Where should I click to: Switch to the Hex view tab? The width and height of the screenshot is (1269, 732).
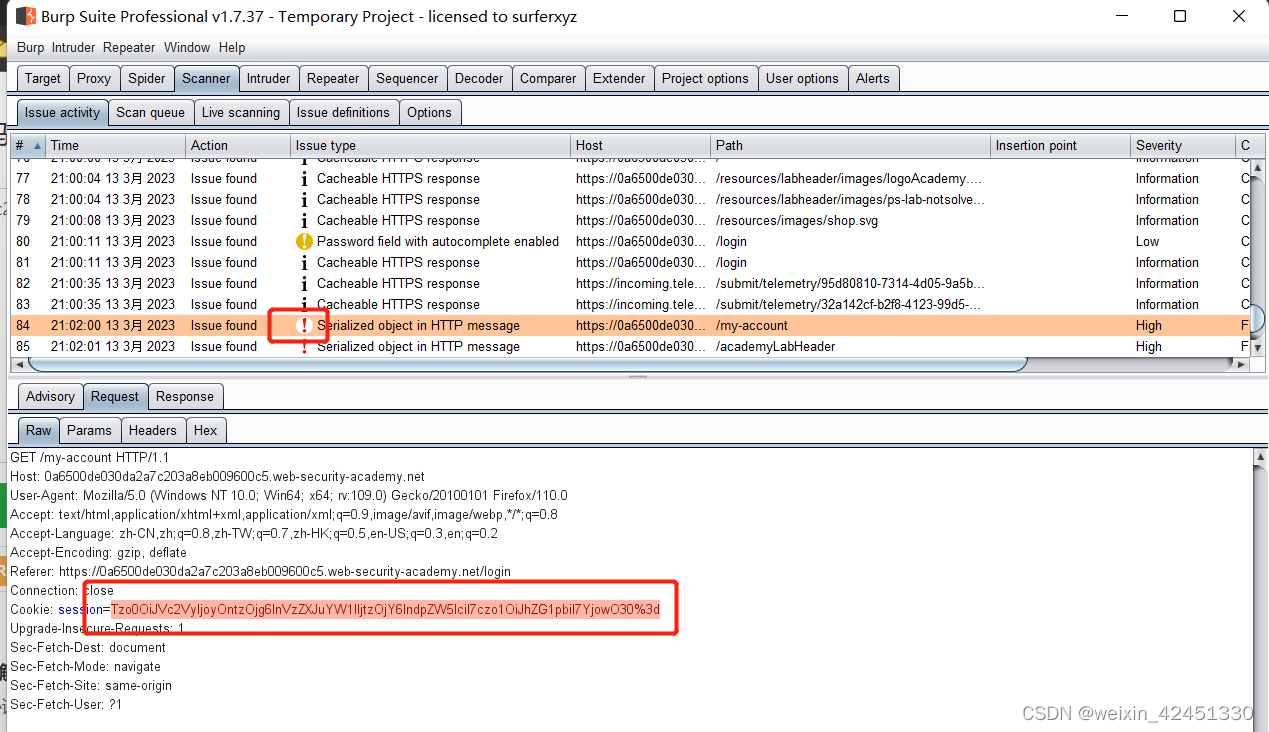click(206, 430)
